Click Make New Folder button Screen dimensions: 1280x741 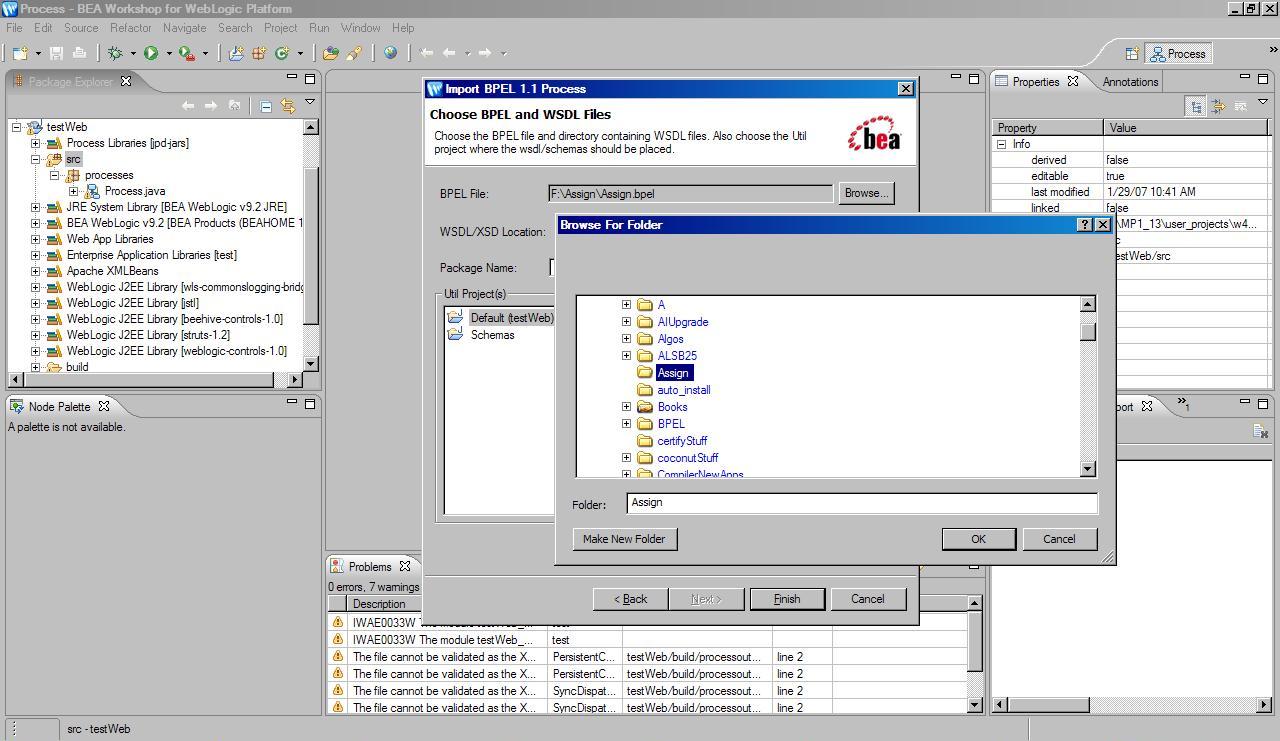(x=624, y=539)
